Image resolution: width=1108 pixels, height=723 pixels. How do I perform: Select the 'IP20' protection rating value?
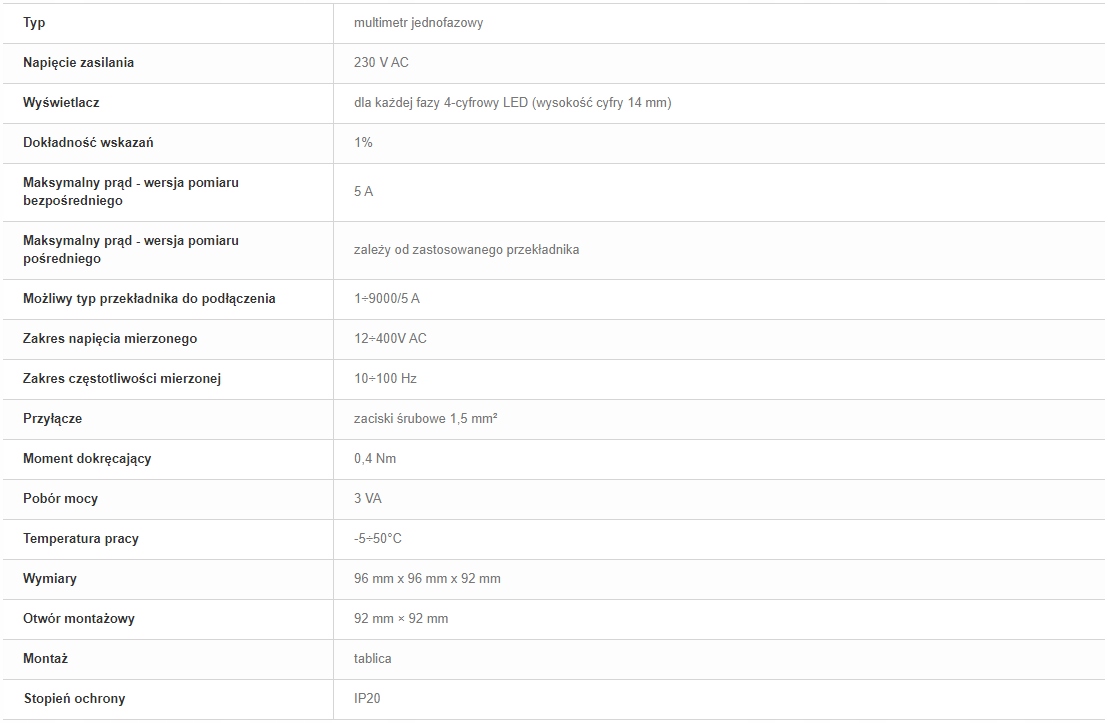point(367,698)
